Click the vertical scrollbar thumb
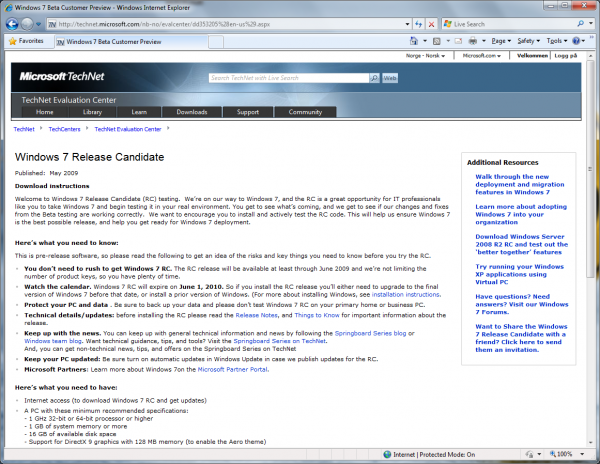The width and height of the screenshot is (600, 464). pyautogui.click(x=590, y=168)
